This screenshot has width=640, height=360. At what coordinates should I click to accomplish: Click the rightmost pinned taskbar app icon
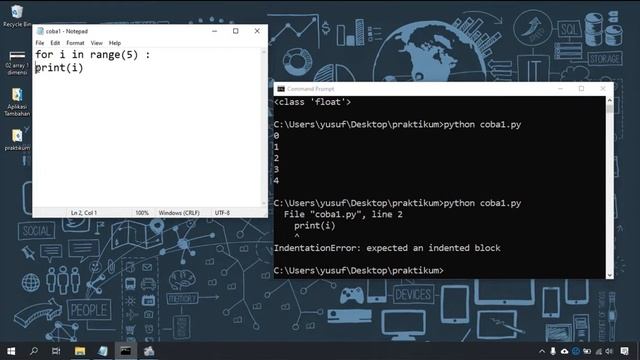(149, 351)
